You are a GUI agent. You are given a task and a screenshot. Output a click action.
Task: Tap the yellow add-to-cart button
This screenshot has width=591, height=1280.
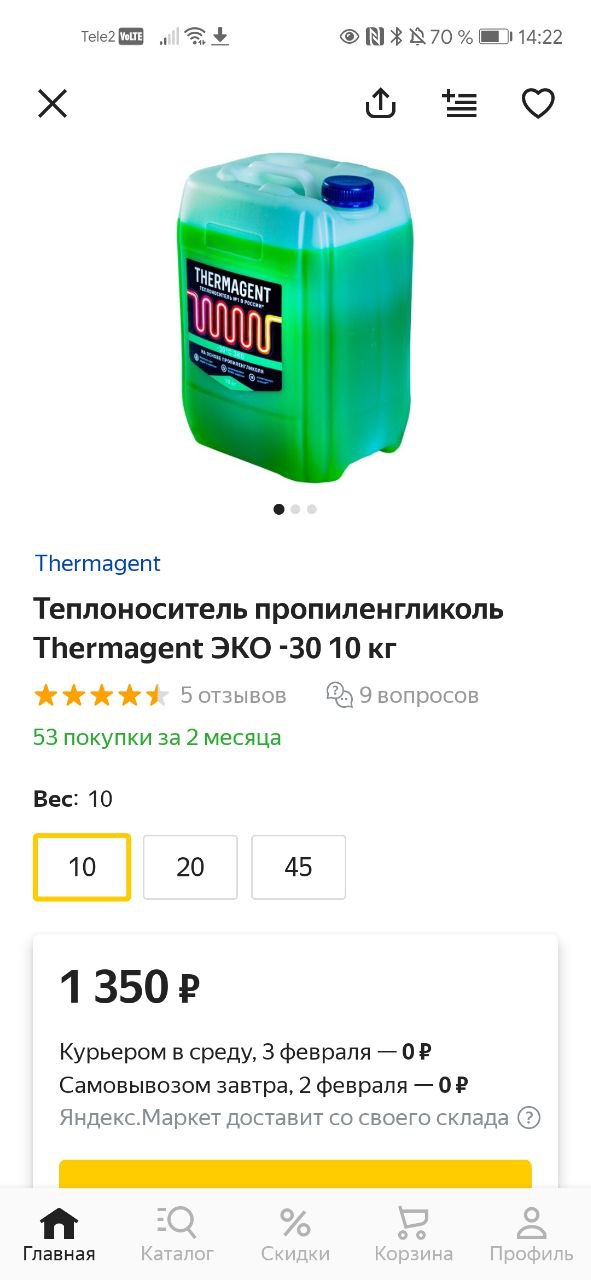click(x=295, y=1174)
